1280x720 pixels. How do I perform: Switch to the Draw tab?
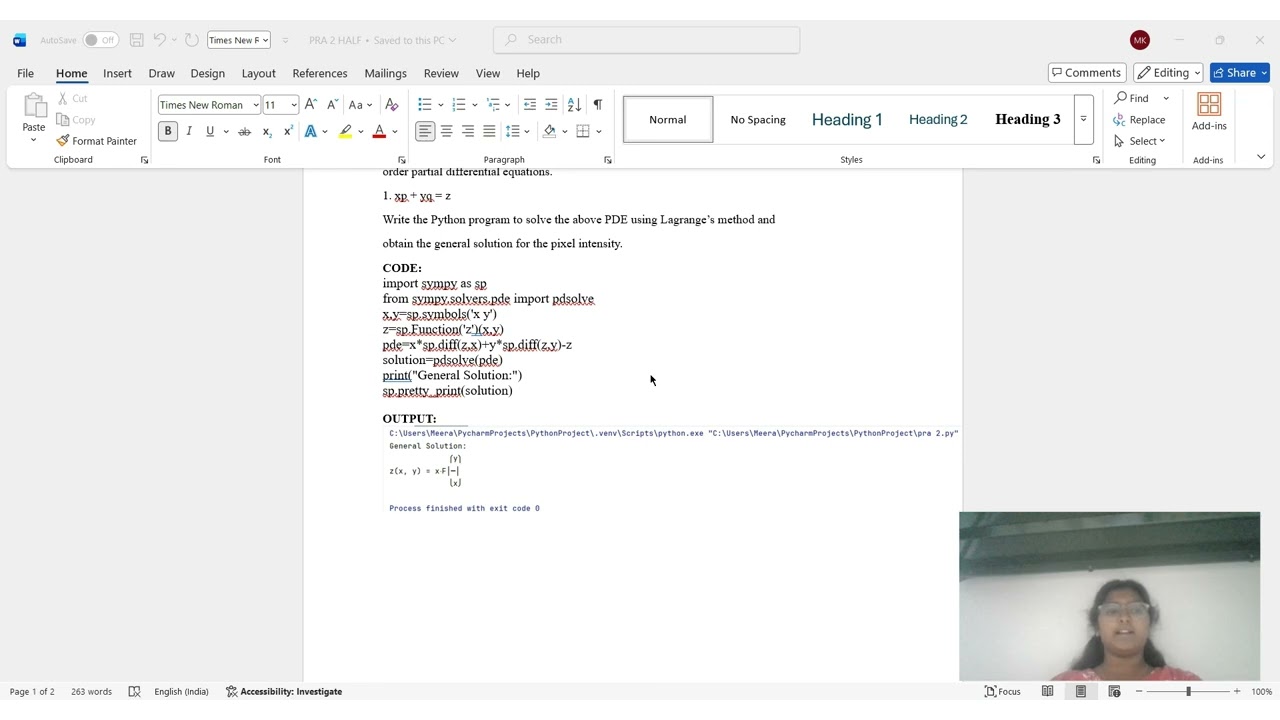[x=161, y=73]
